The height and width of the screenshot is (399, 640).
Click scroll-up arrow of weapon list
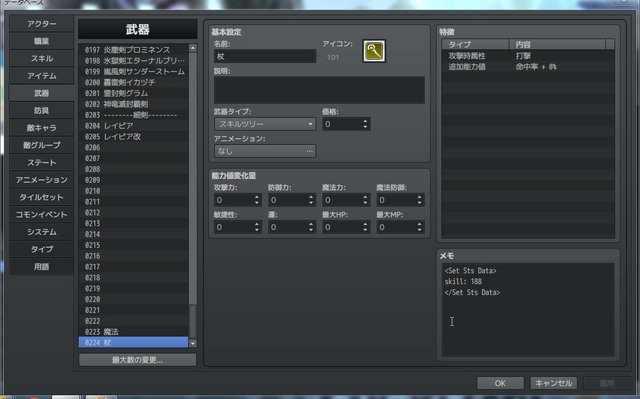pyautogui.click(x=193, y=48)
